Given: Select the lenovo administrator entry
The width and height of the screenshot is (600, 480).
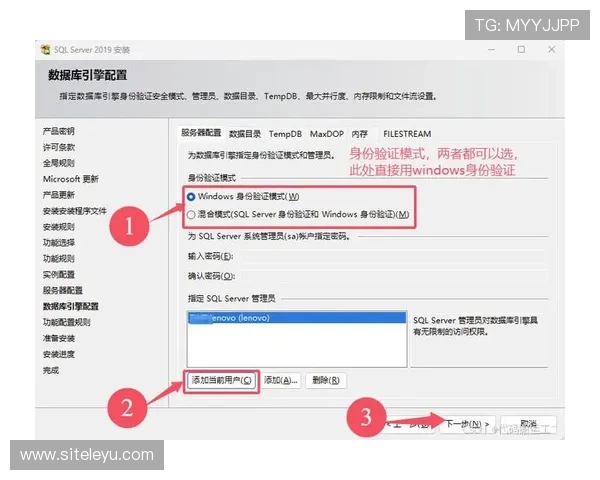Looking at the screenshot, I should pos(297,318).
